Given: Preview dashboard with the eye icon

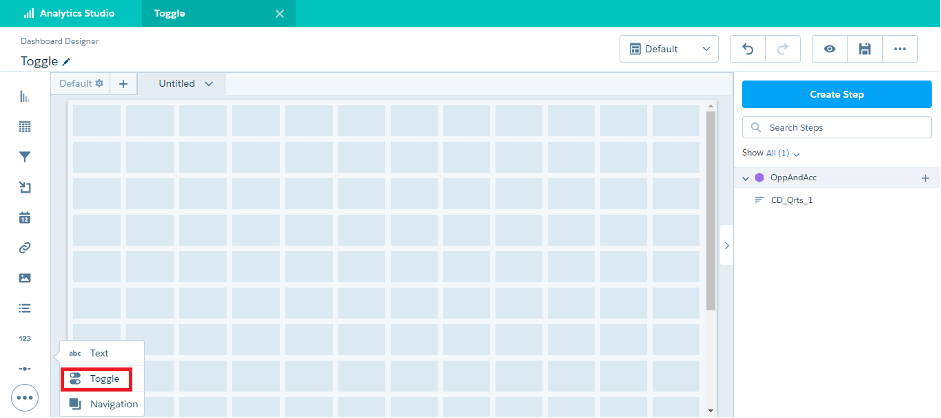Looking at the screenshot, I should coord(829,49).
